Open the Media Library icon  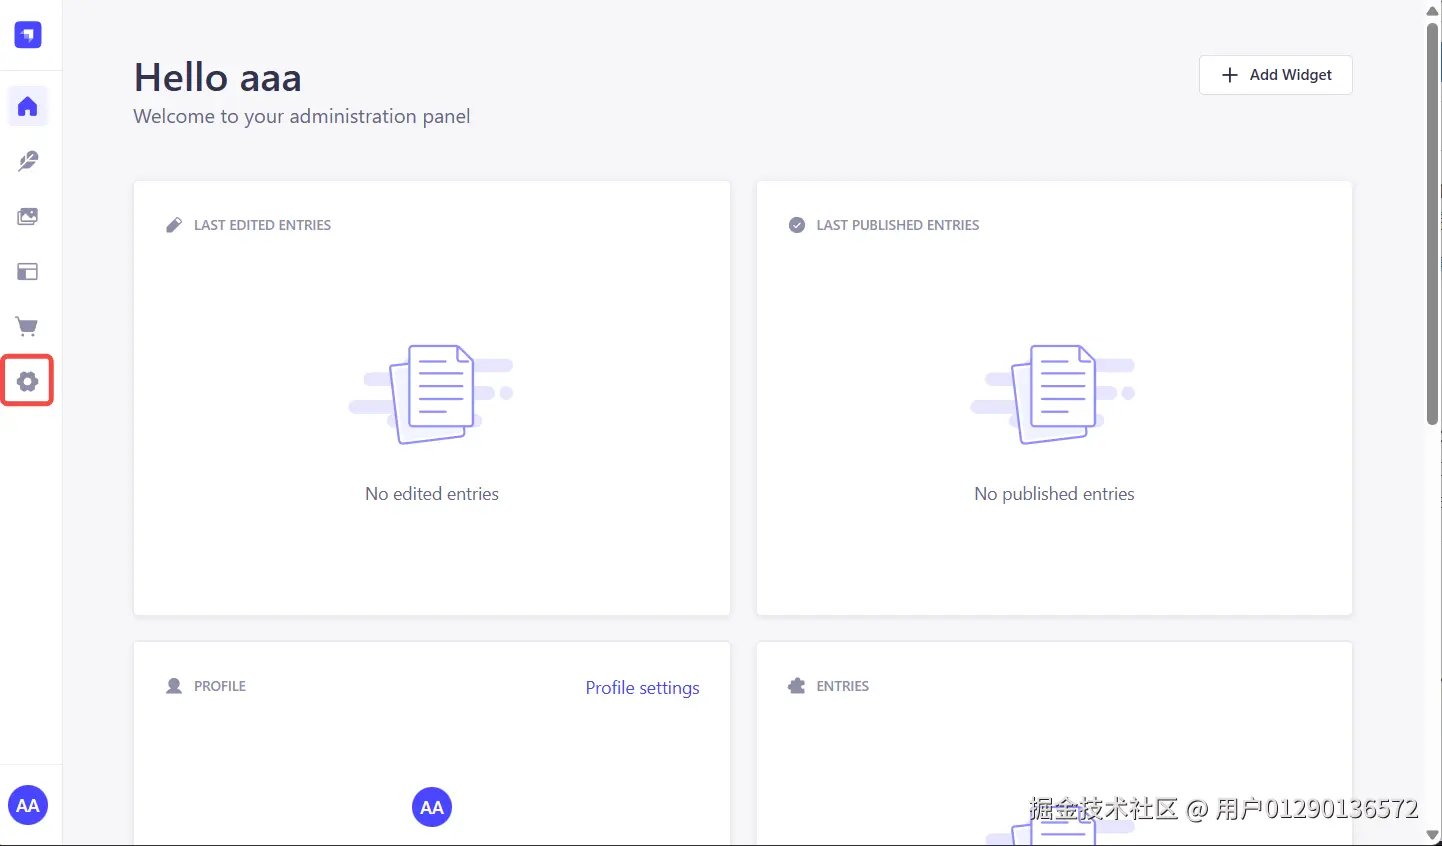[x=28, y=216]
